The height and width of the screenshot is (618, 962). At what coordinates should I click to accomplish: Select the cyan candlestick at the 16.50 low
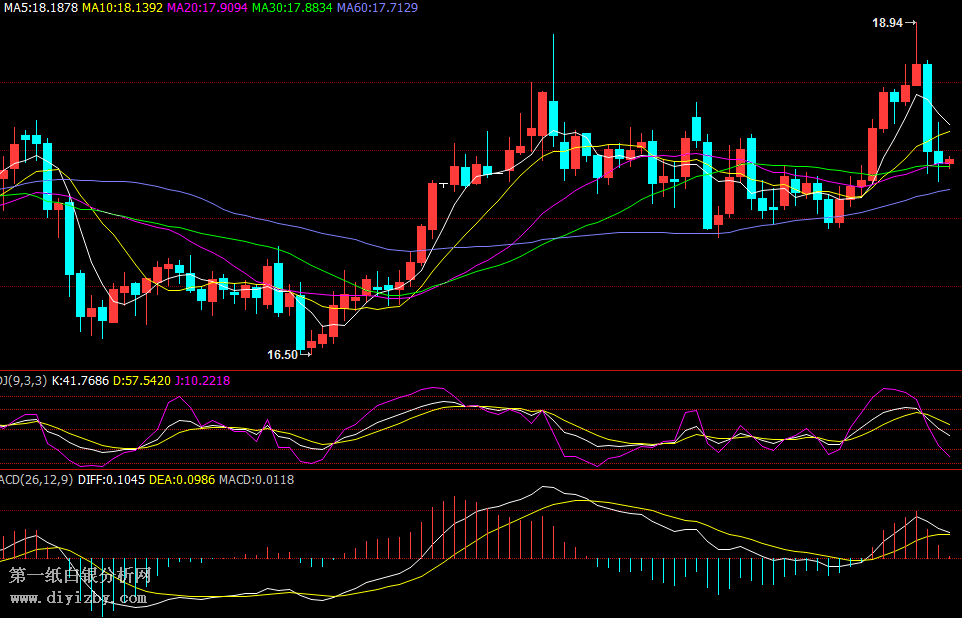(300, 322)
